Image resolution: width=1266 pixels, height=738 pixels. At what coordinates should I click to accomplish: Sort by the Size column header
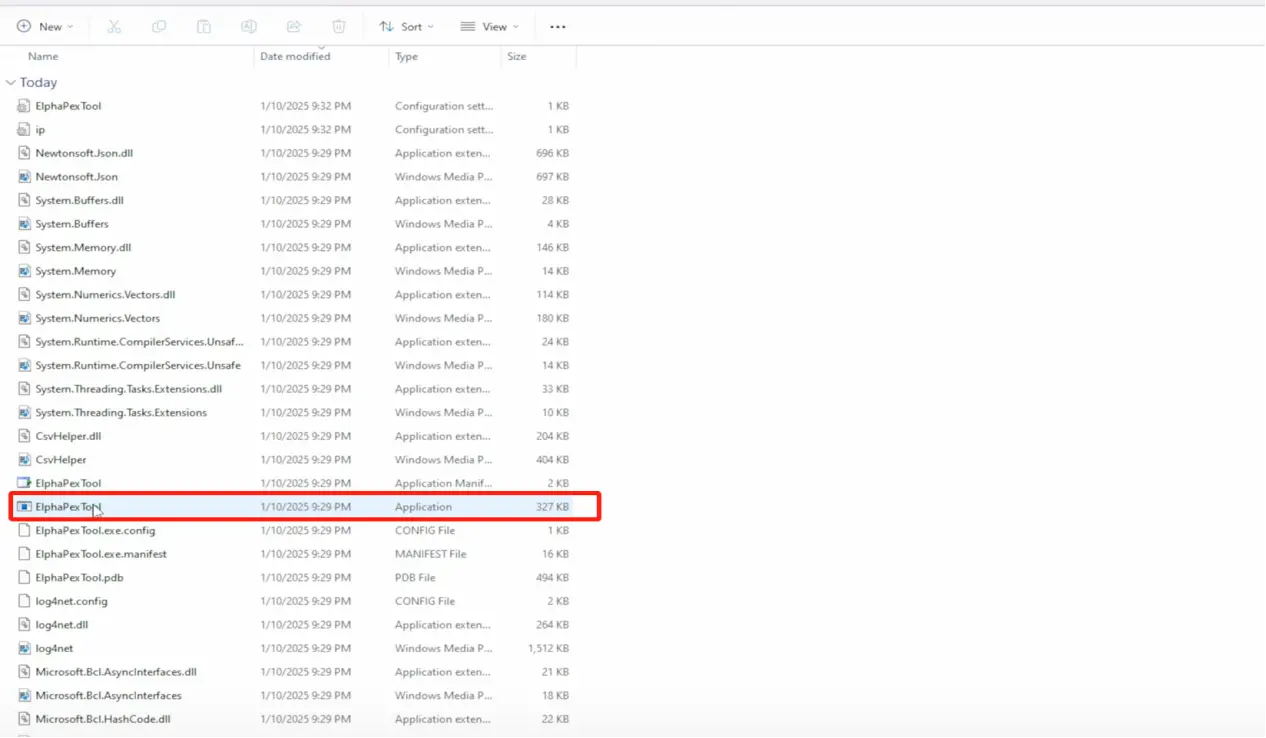(x=516, y=57)
